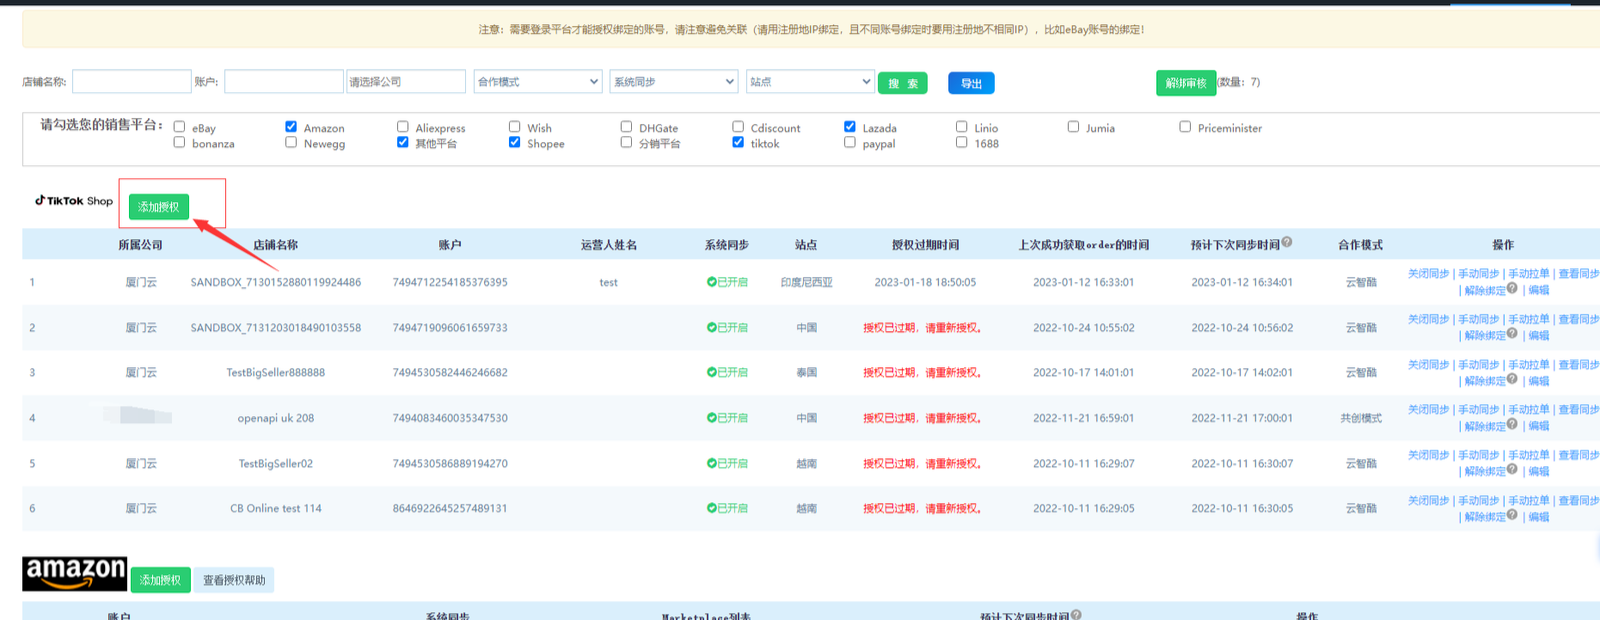
Task: Click 编辑 for SANDBOX_7131203018490103558
Action: click(1539, 335)
